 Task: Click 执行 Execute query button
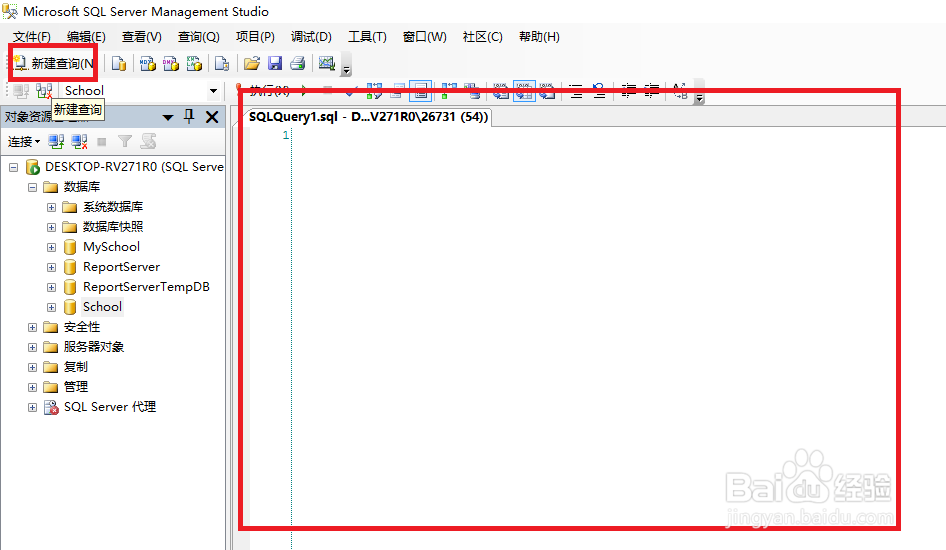tap(264, 91)
